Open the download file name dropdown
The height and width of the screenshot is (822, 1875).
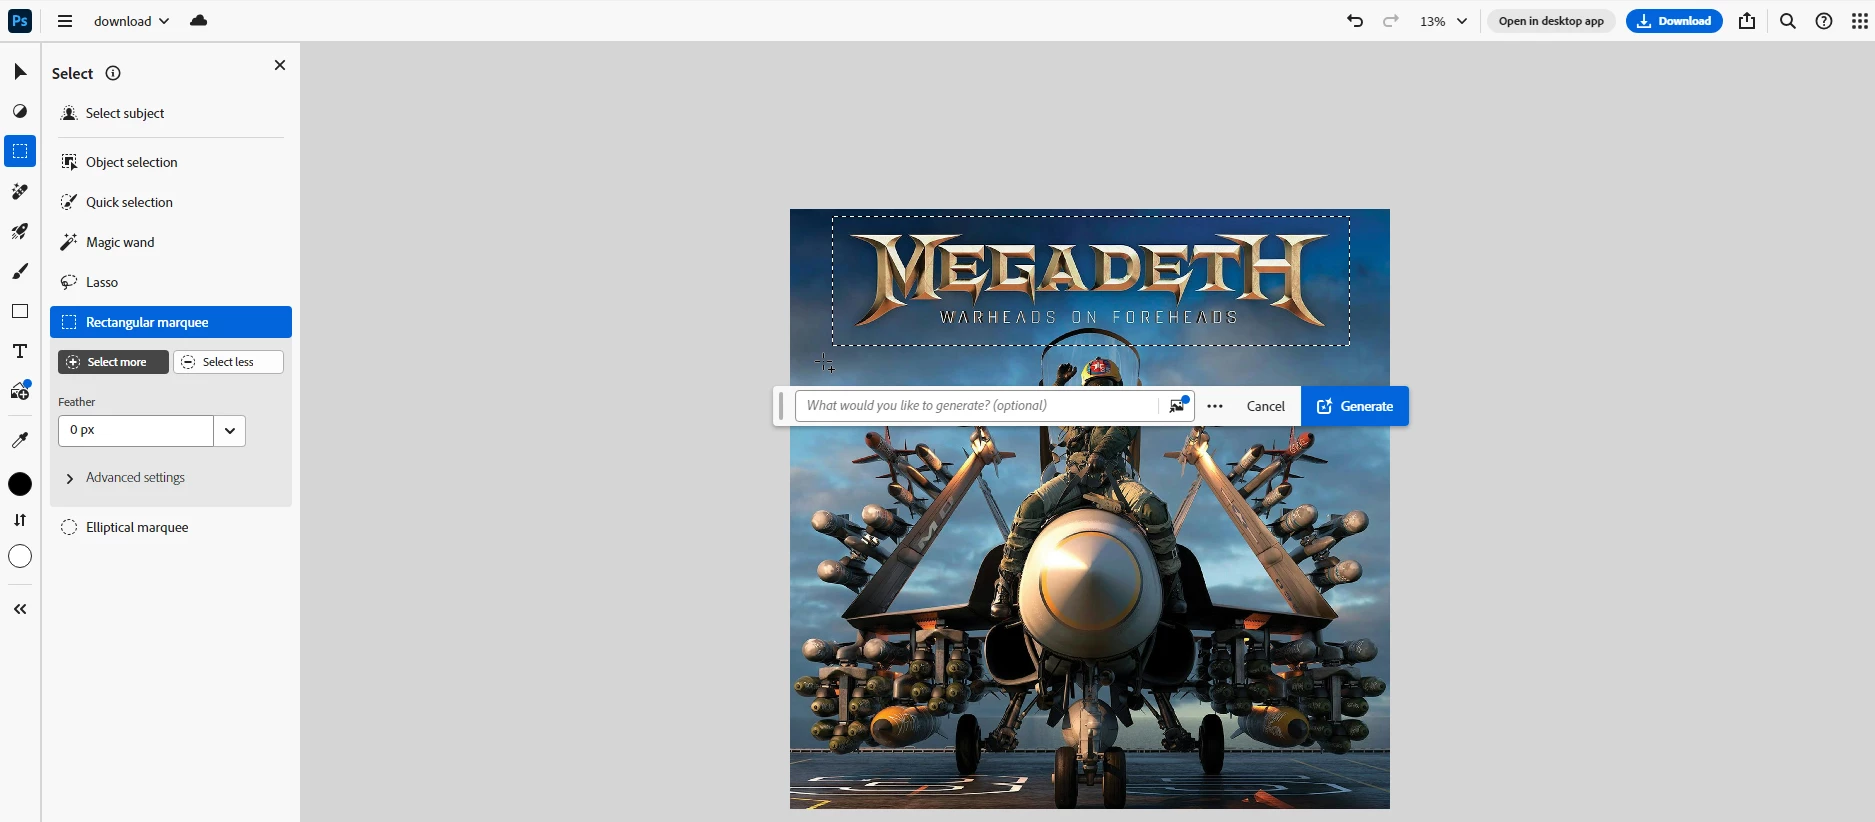(131, 21)
